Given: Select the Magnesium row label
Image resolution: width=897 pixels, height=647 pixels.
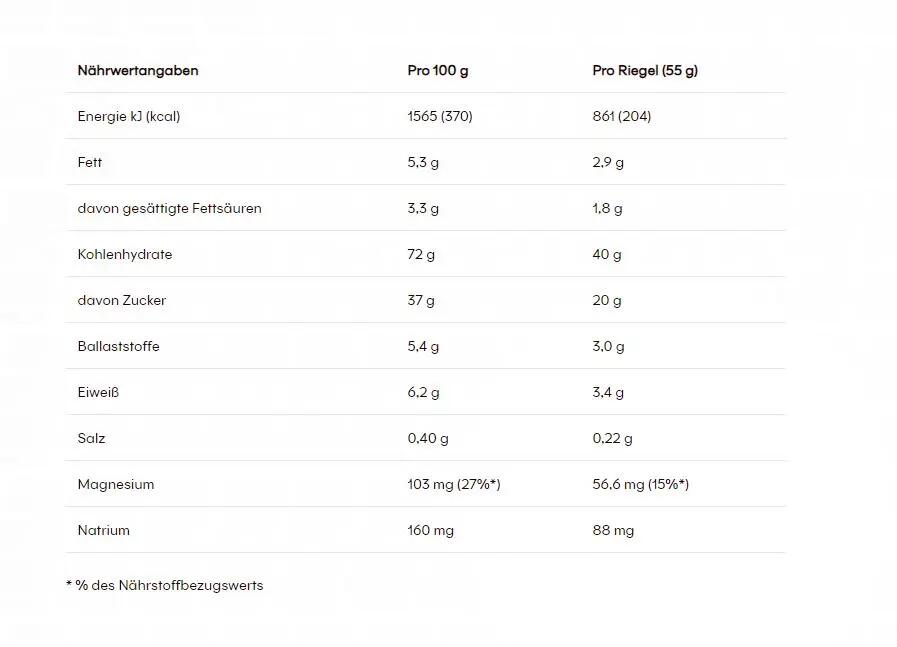Looking at the screenshot, I should [116, 485].
